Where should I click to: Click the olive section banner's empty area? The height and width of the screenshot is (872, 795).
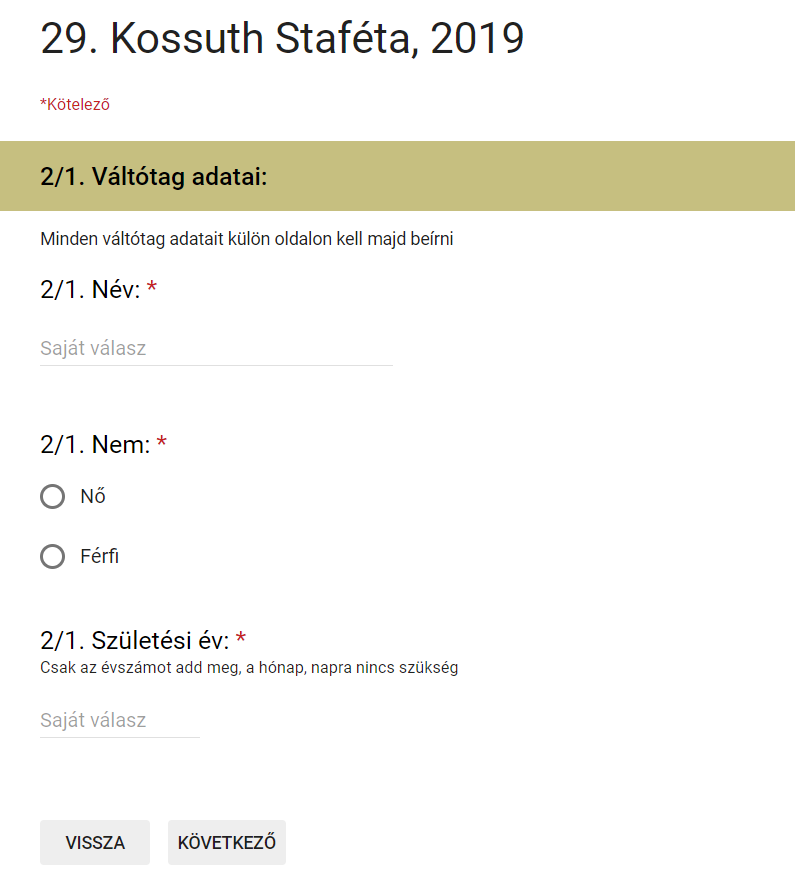[x=528, y=176]
